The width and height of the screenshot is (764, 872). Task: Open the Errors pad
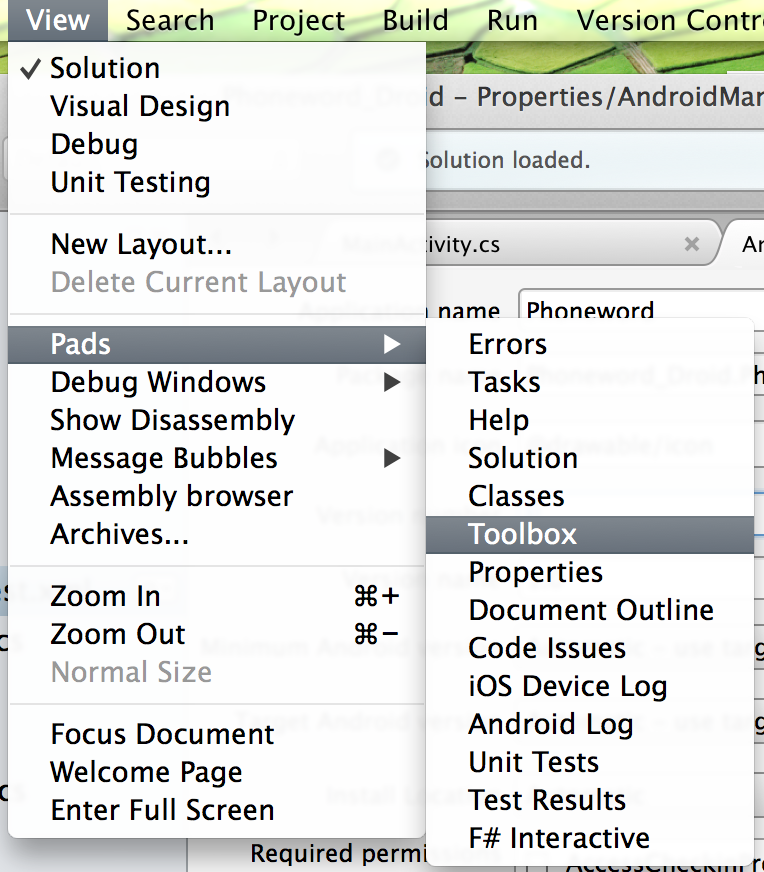pos(508,344)
